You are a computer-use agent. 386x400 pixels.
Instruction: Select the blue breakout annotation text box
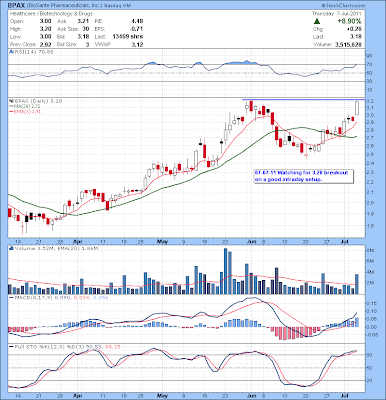304,176
